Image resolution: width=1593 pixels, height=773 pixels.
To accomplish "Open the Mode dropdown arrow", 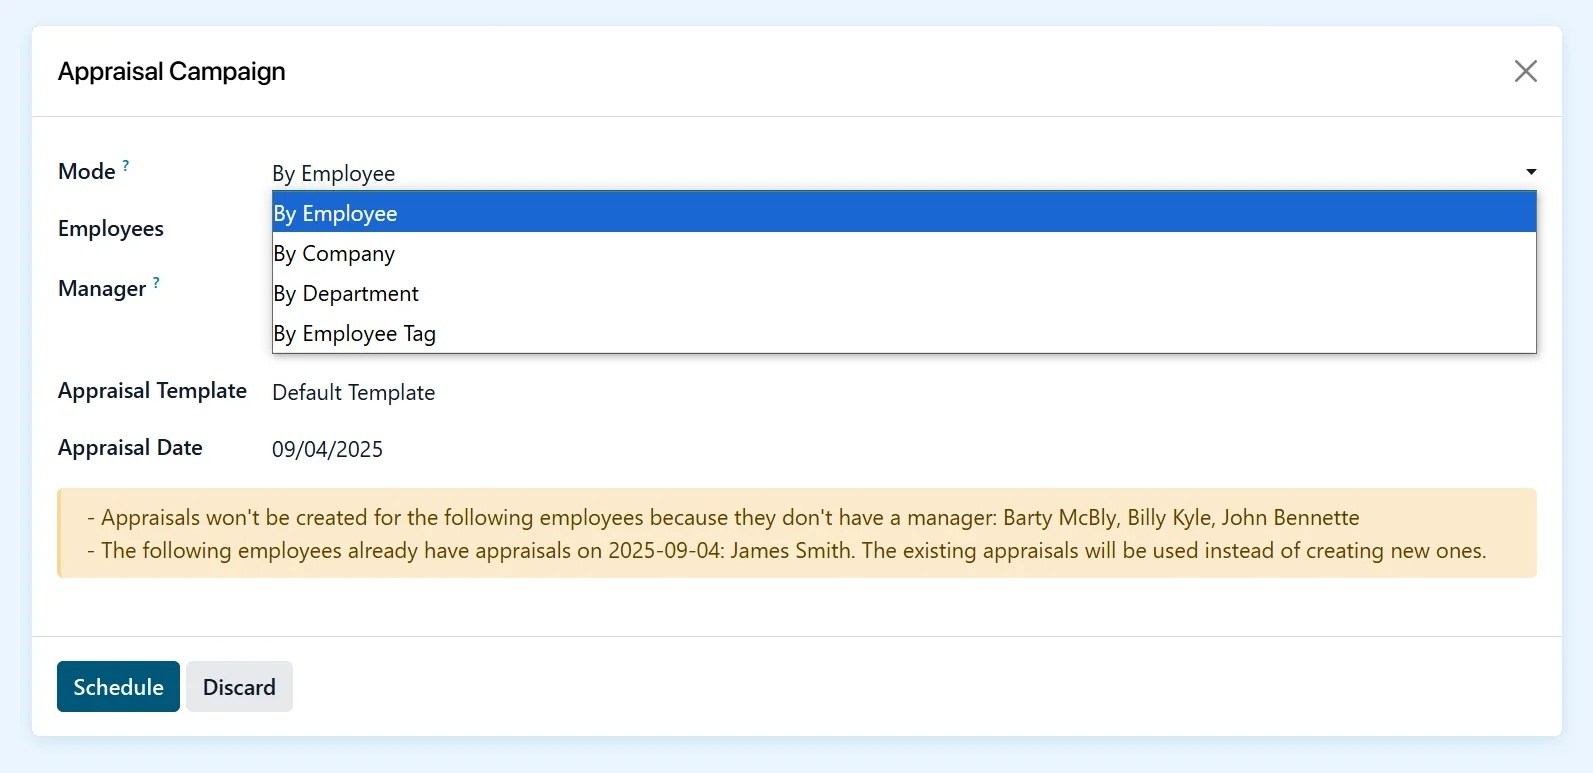I will (x=1530, y=172).
